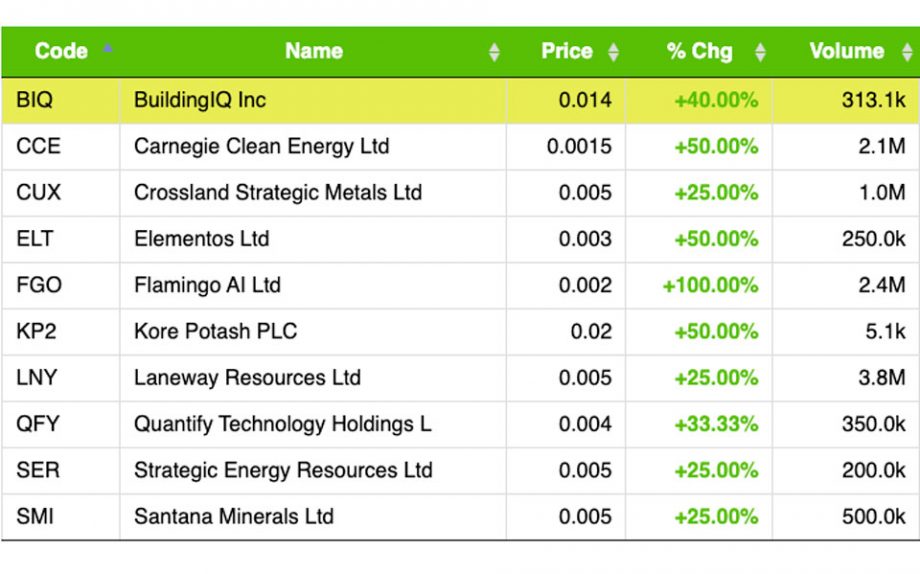Click Carnegie's +50.00% change value
This screenshot has width=920, height=574.
pyautogui.click(x=716, y=146)
